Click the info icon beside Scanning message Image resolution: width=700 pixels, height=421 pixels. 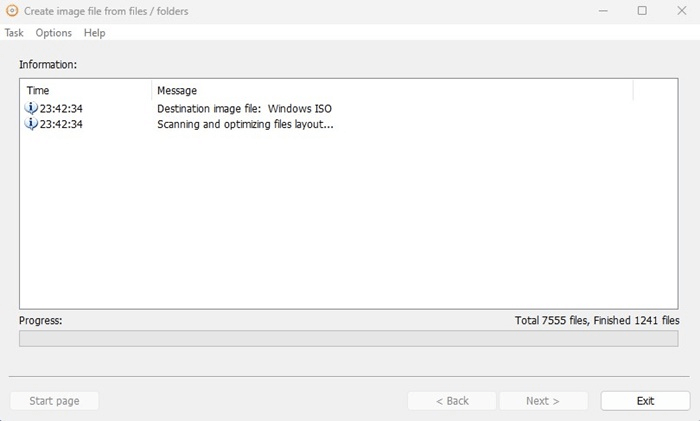tap(31, 124)
